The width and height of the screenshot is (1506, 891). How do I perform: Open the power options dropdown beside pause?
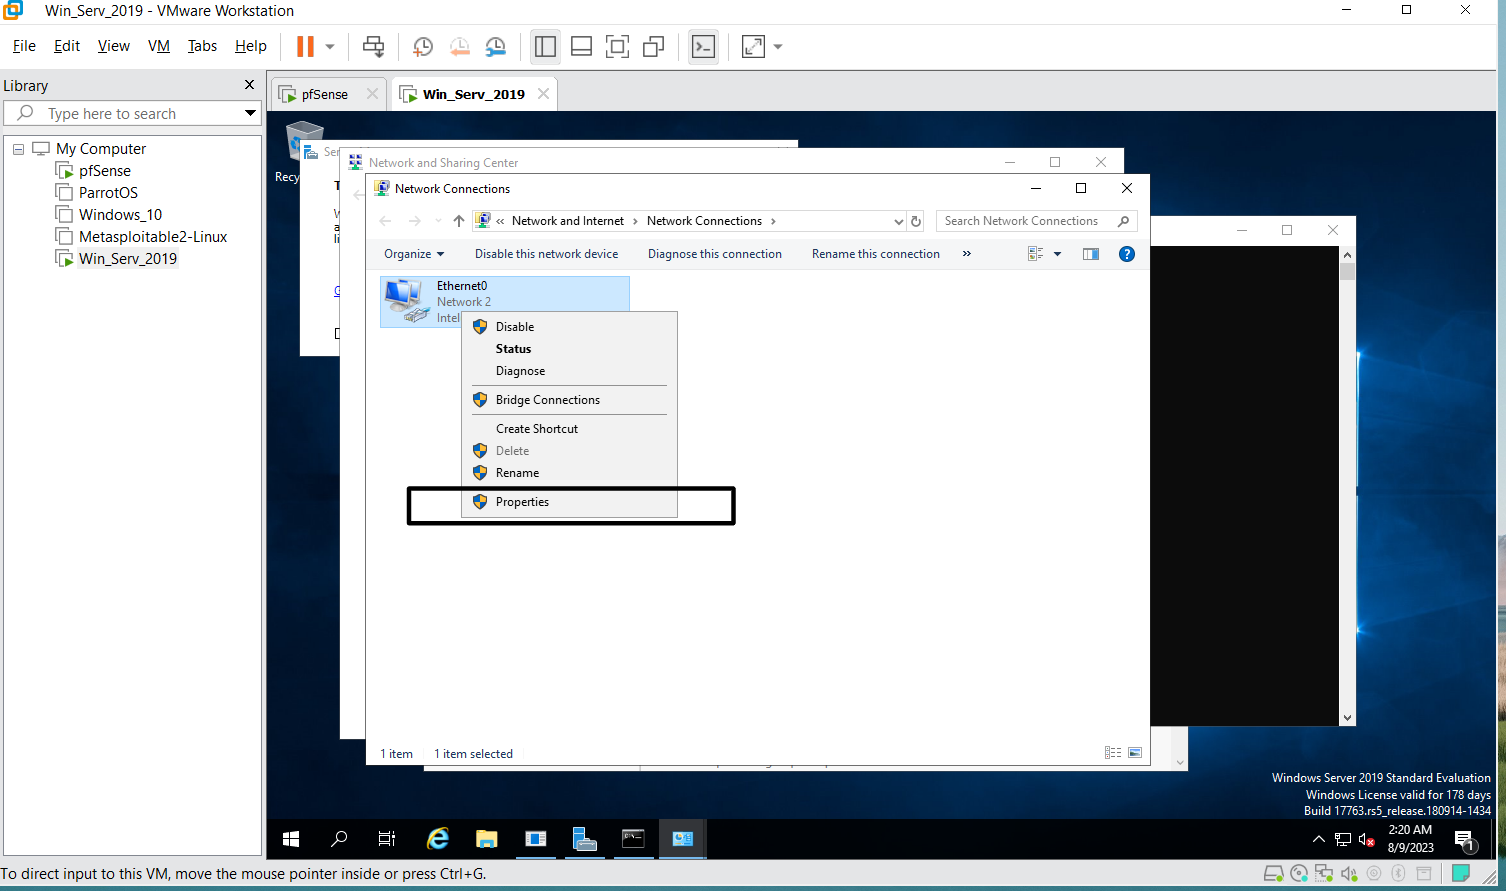[330, 46]
